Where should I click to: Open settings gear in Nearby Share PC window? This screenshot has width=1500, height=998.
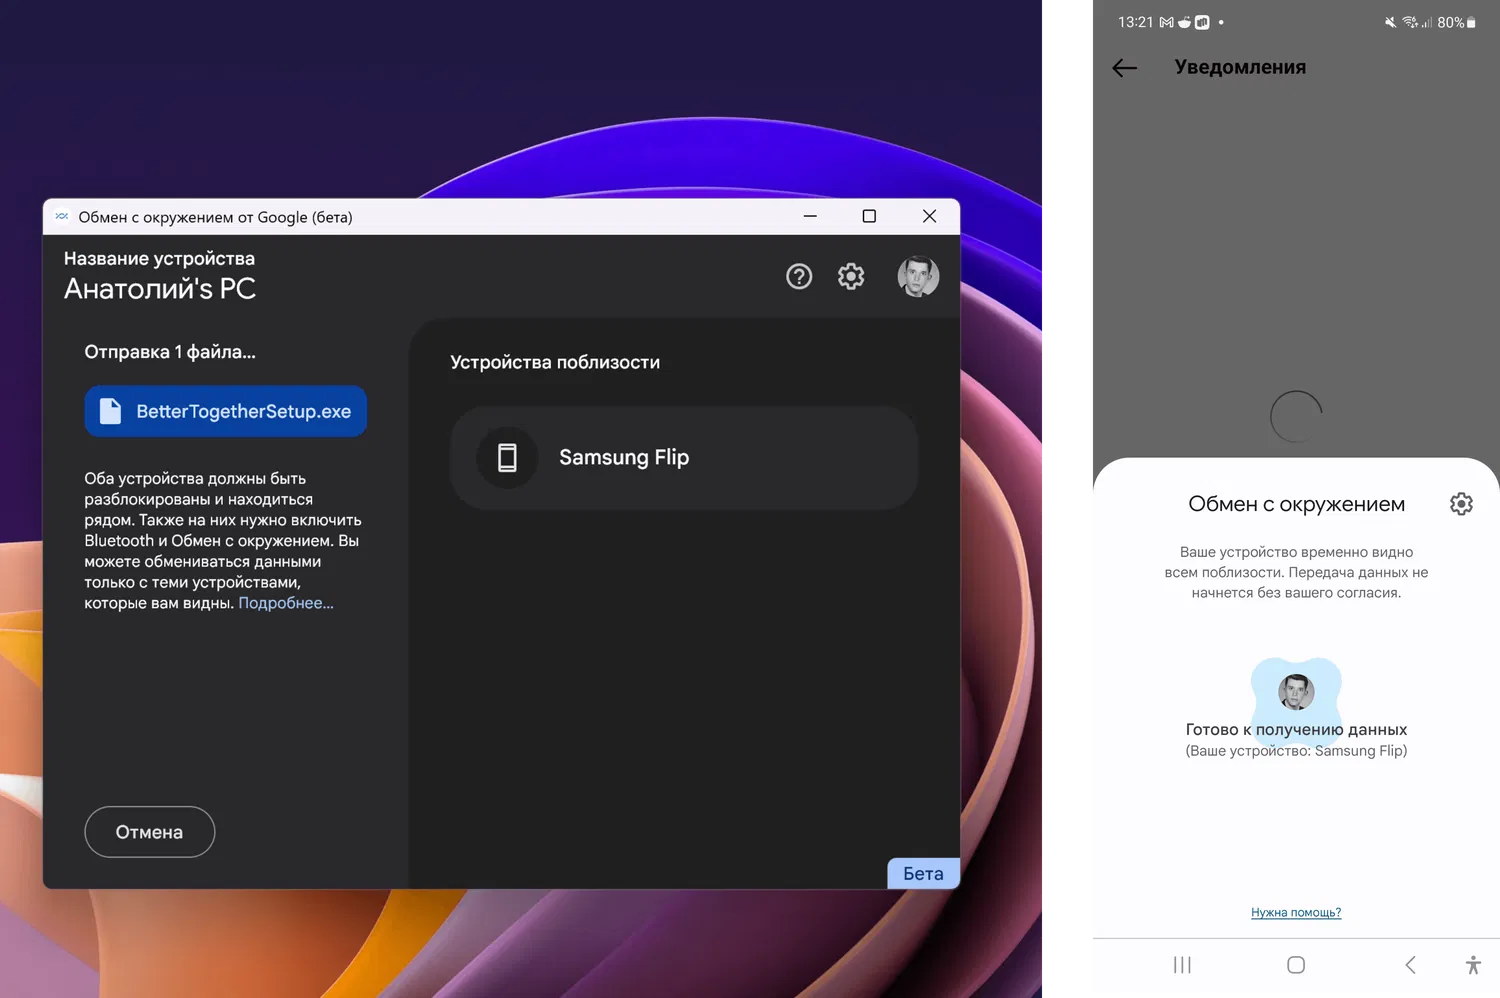851,276
